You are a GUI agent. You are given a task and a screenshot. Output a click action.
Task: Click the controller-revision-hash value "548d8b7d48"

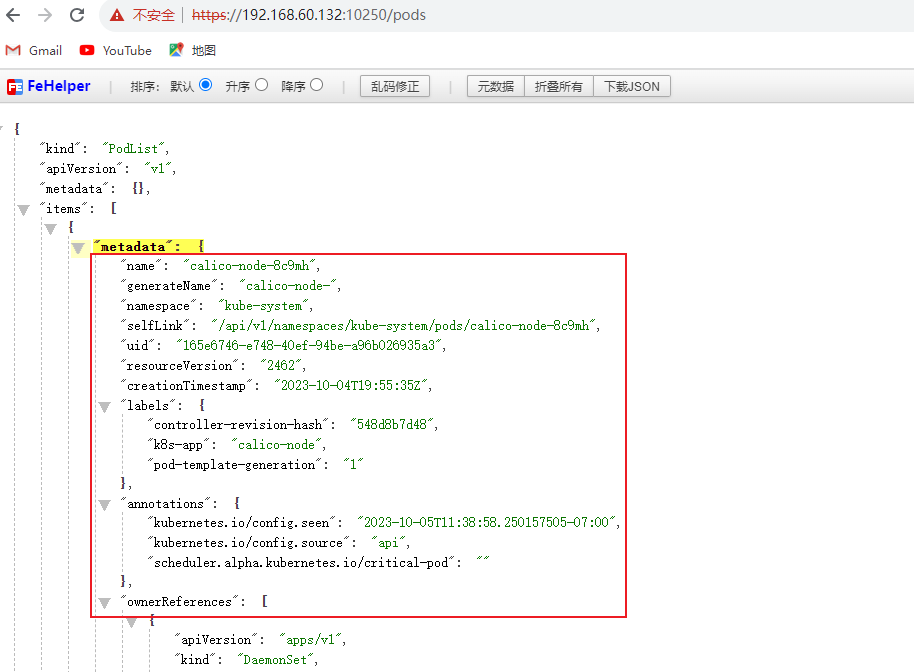coord(392,424)
